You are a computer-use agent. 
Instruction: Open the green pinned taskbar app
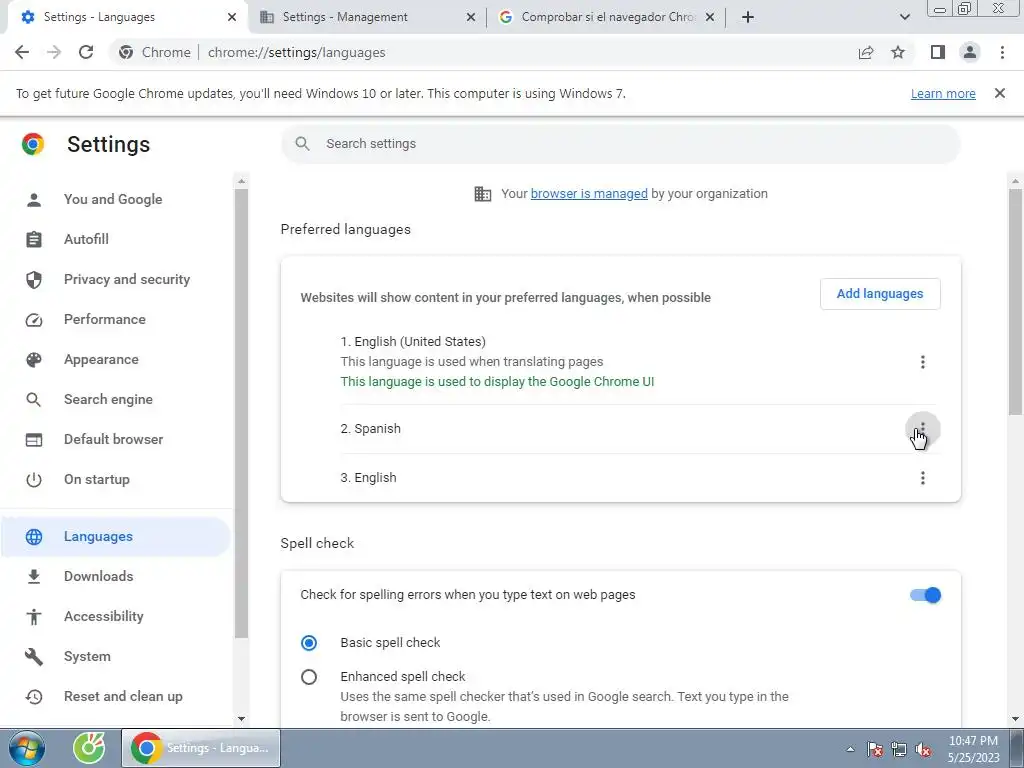[x=89, y=748]
